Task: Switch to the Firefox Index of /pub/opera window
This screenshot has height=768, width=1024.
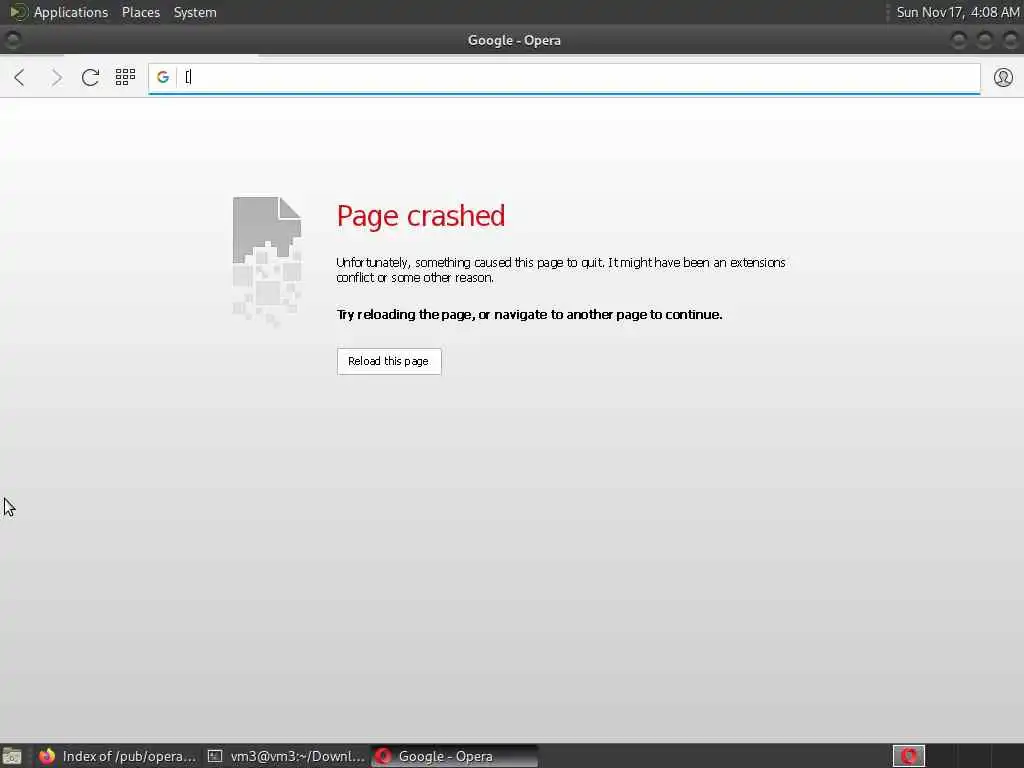Action: pyautogui.click(x=118, y=756)
